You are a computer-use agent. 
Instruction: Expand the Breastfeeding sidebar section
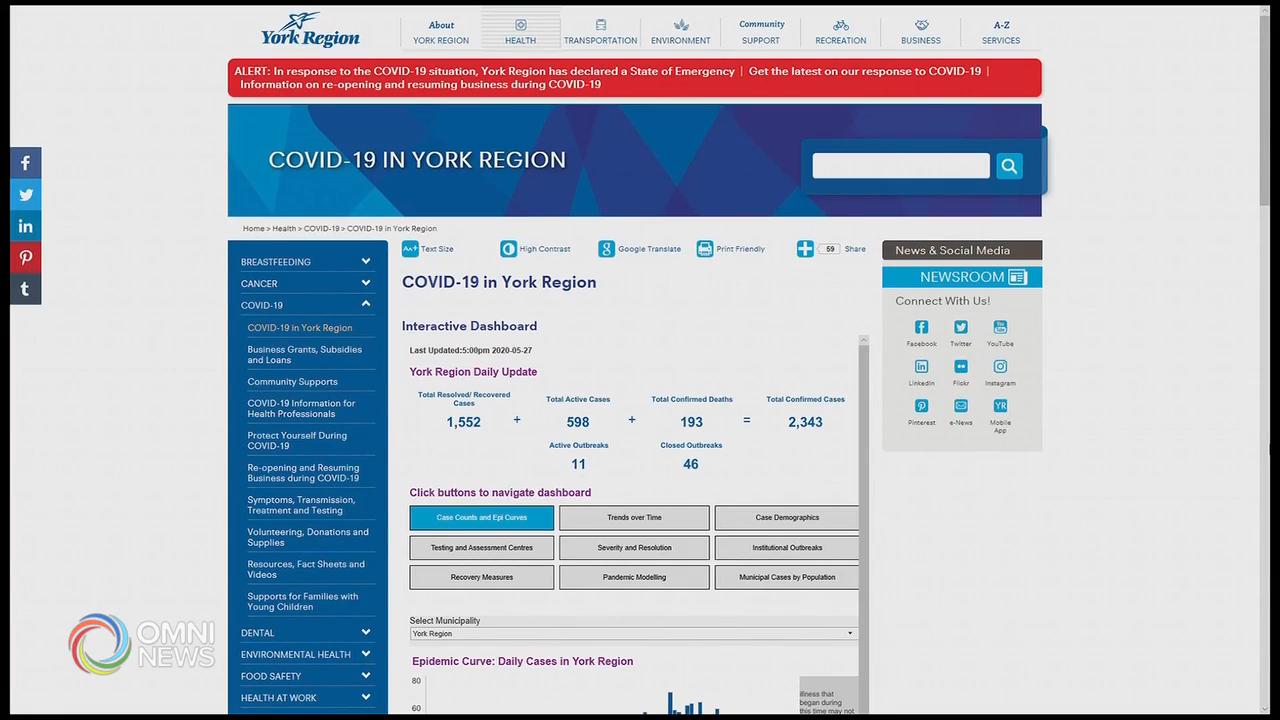point(365,262)
